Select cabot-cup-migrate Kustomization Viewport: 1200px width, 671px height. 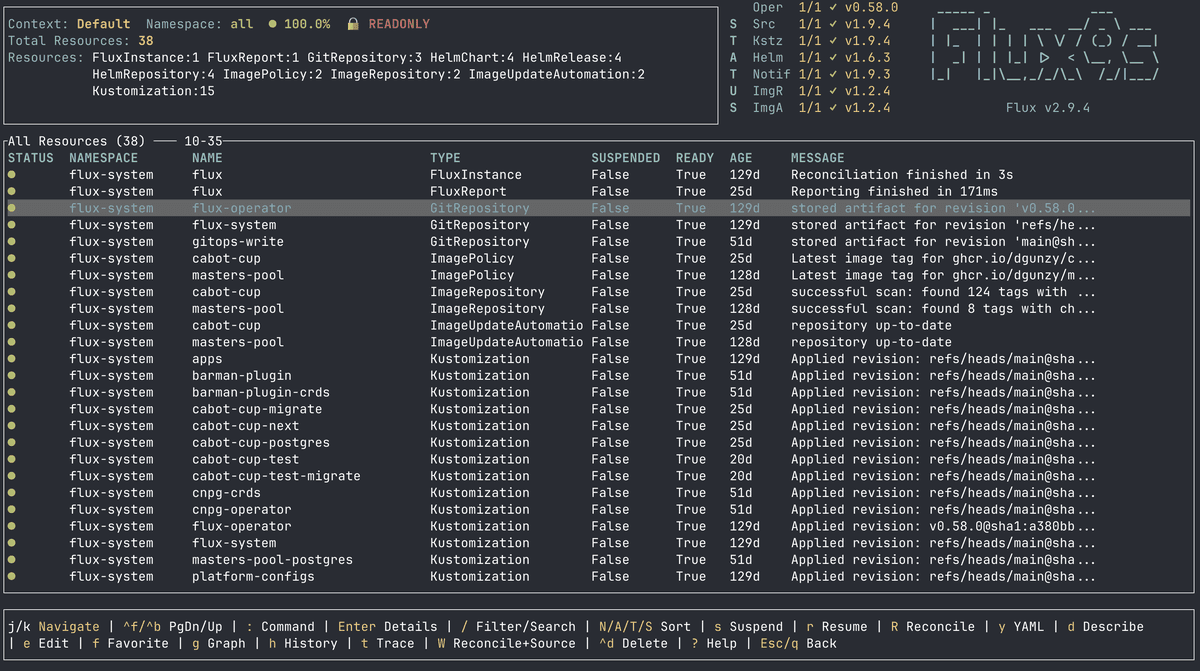[257, 409]
